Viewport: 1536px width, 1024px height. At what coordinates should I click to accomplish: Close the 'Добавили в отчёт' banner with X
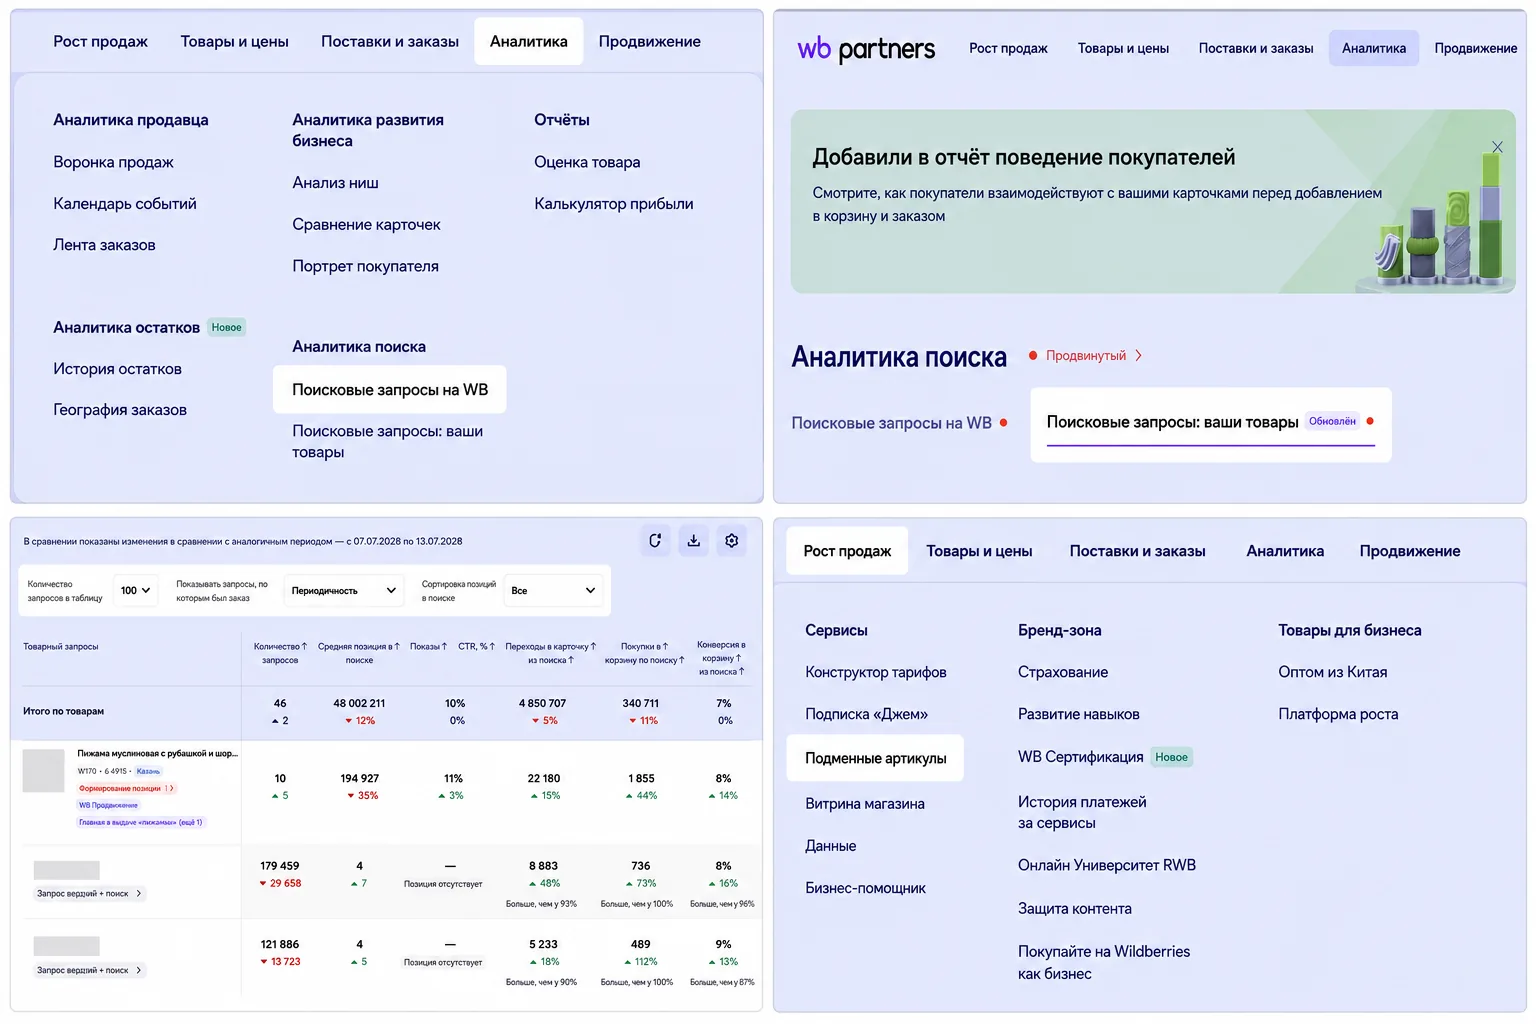1497,147
